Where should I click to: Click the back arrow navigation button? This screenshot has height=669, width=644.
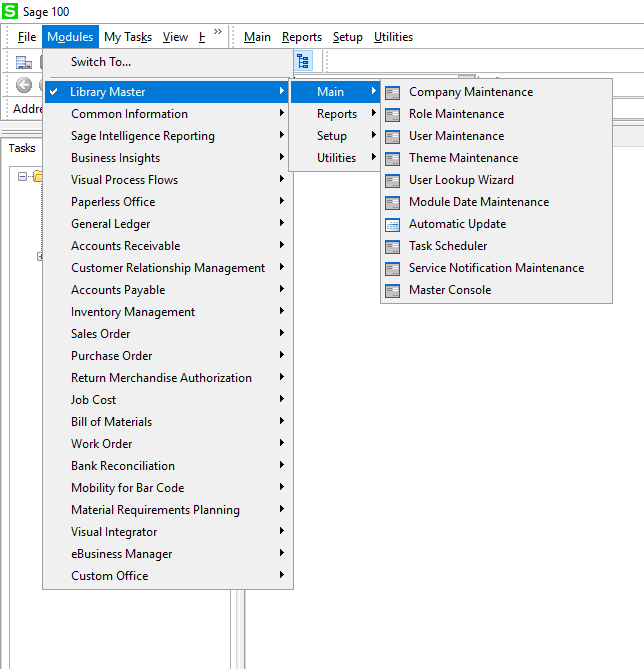(24, 85)
